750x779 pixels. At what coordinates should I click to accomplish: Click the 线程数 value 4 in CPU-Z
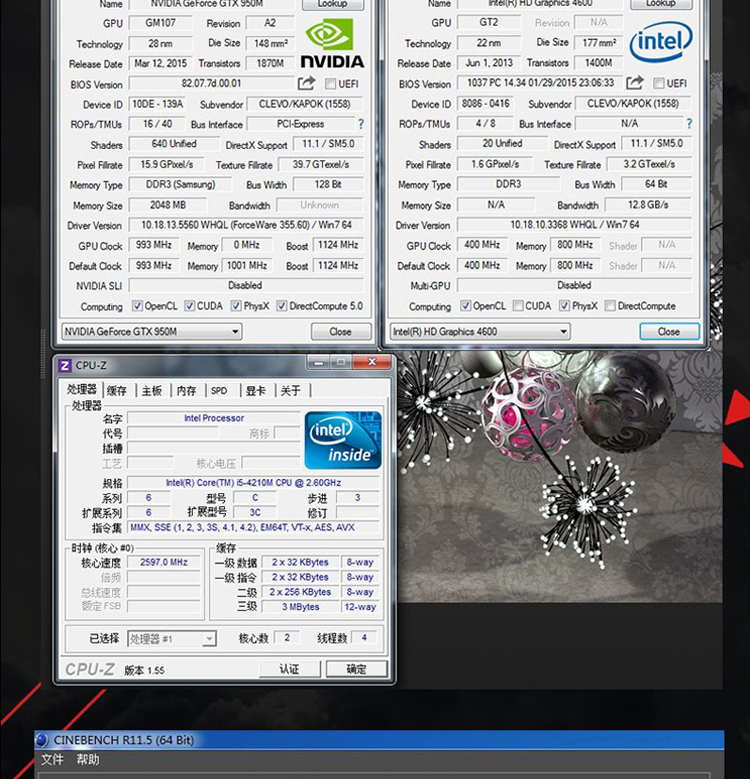(364, 638)
